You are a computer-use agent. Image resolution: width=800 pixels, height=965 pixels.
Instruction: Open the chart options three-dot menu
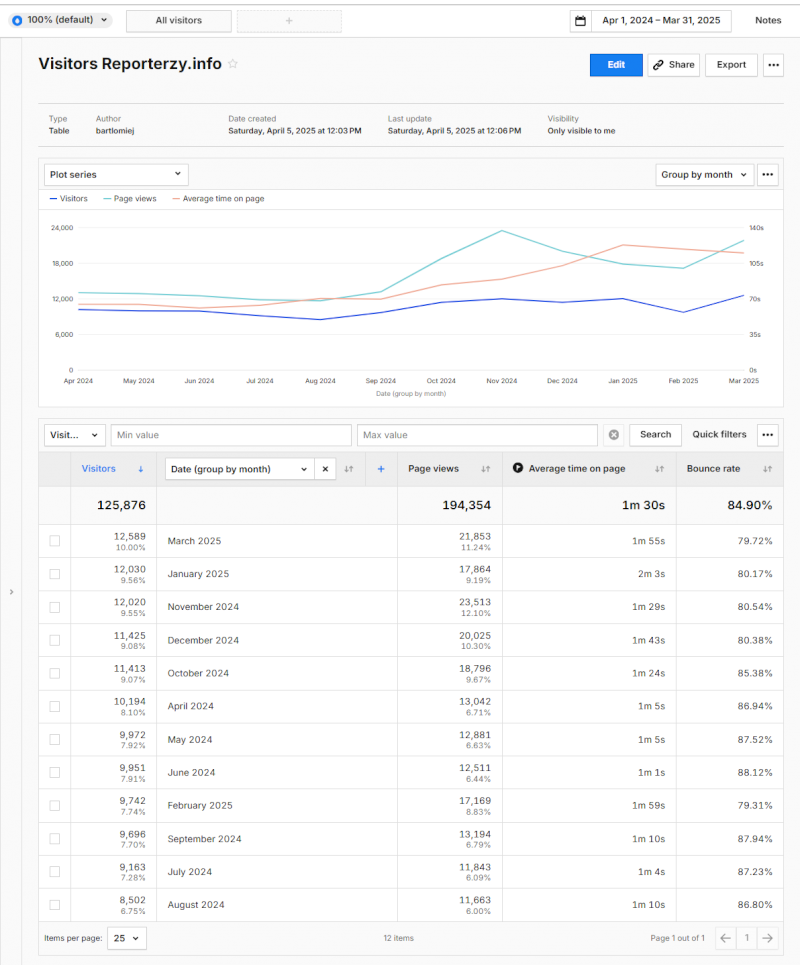click(x=768, y=175)
